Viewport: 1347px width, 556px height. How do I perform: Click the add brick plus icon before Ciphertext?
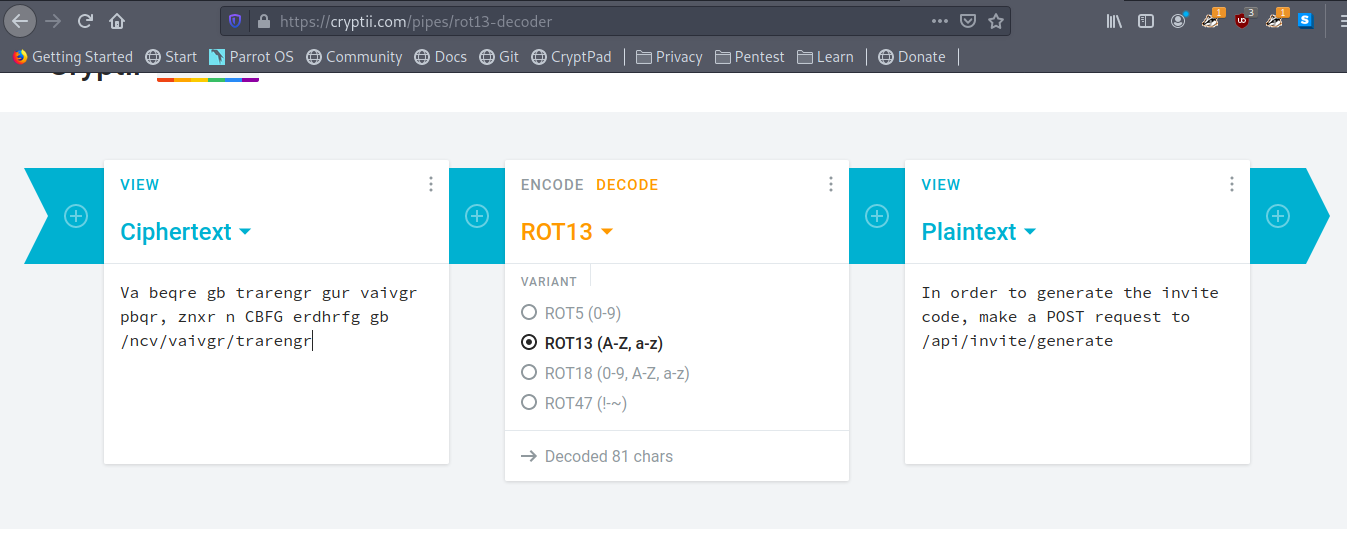tap(76, 216)
